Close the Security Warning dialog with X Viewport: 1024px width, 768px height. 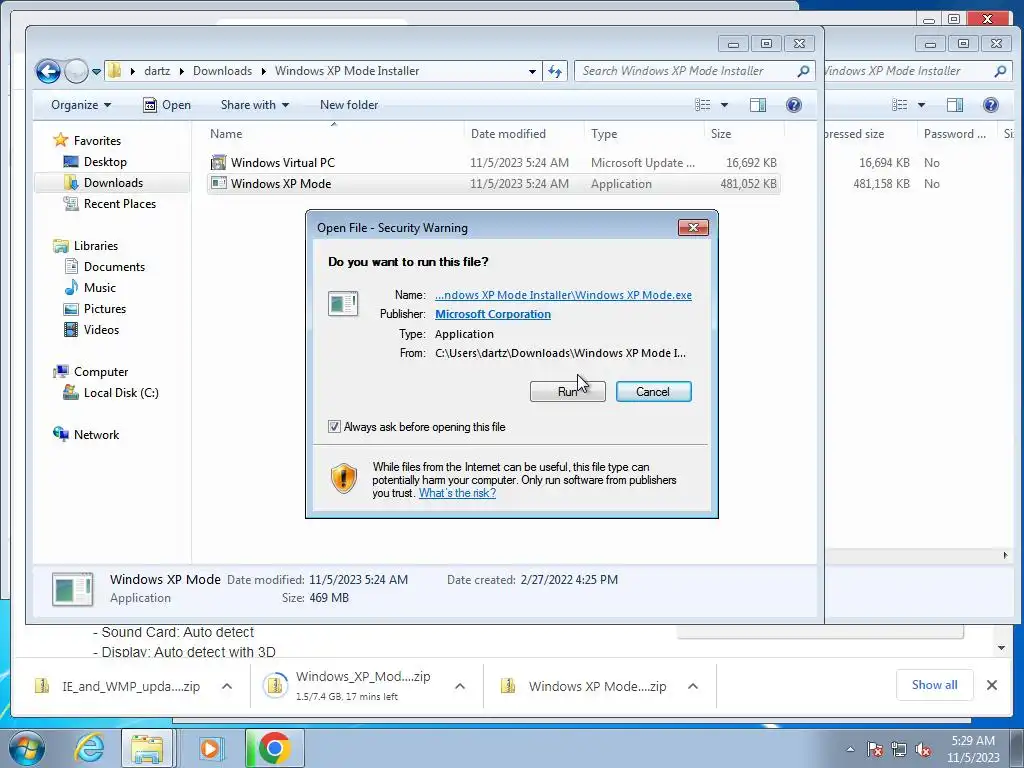[693, 227]
